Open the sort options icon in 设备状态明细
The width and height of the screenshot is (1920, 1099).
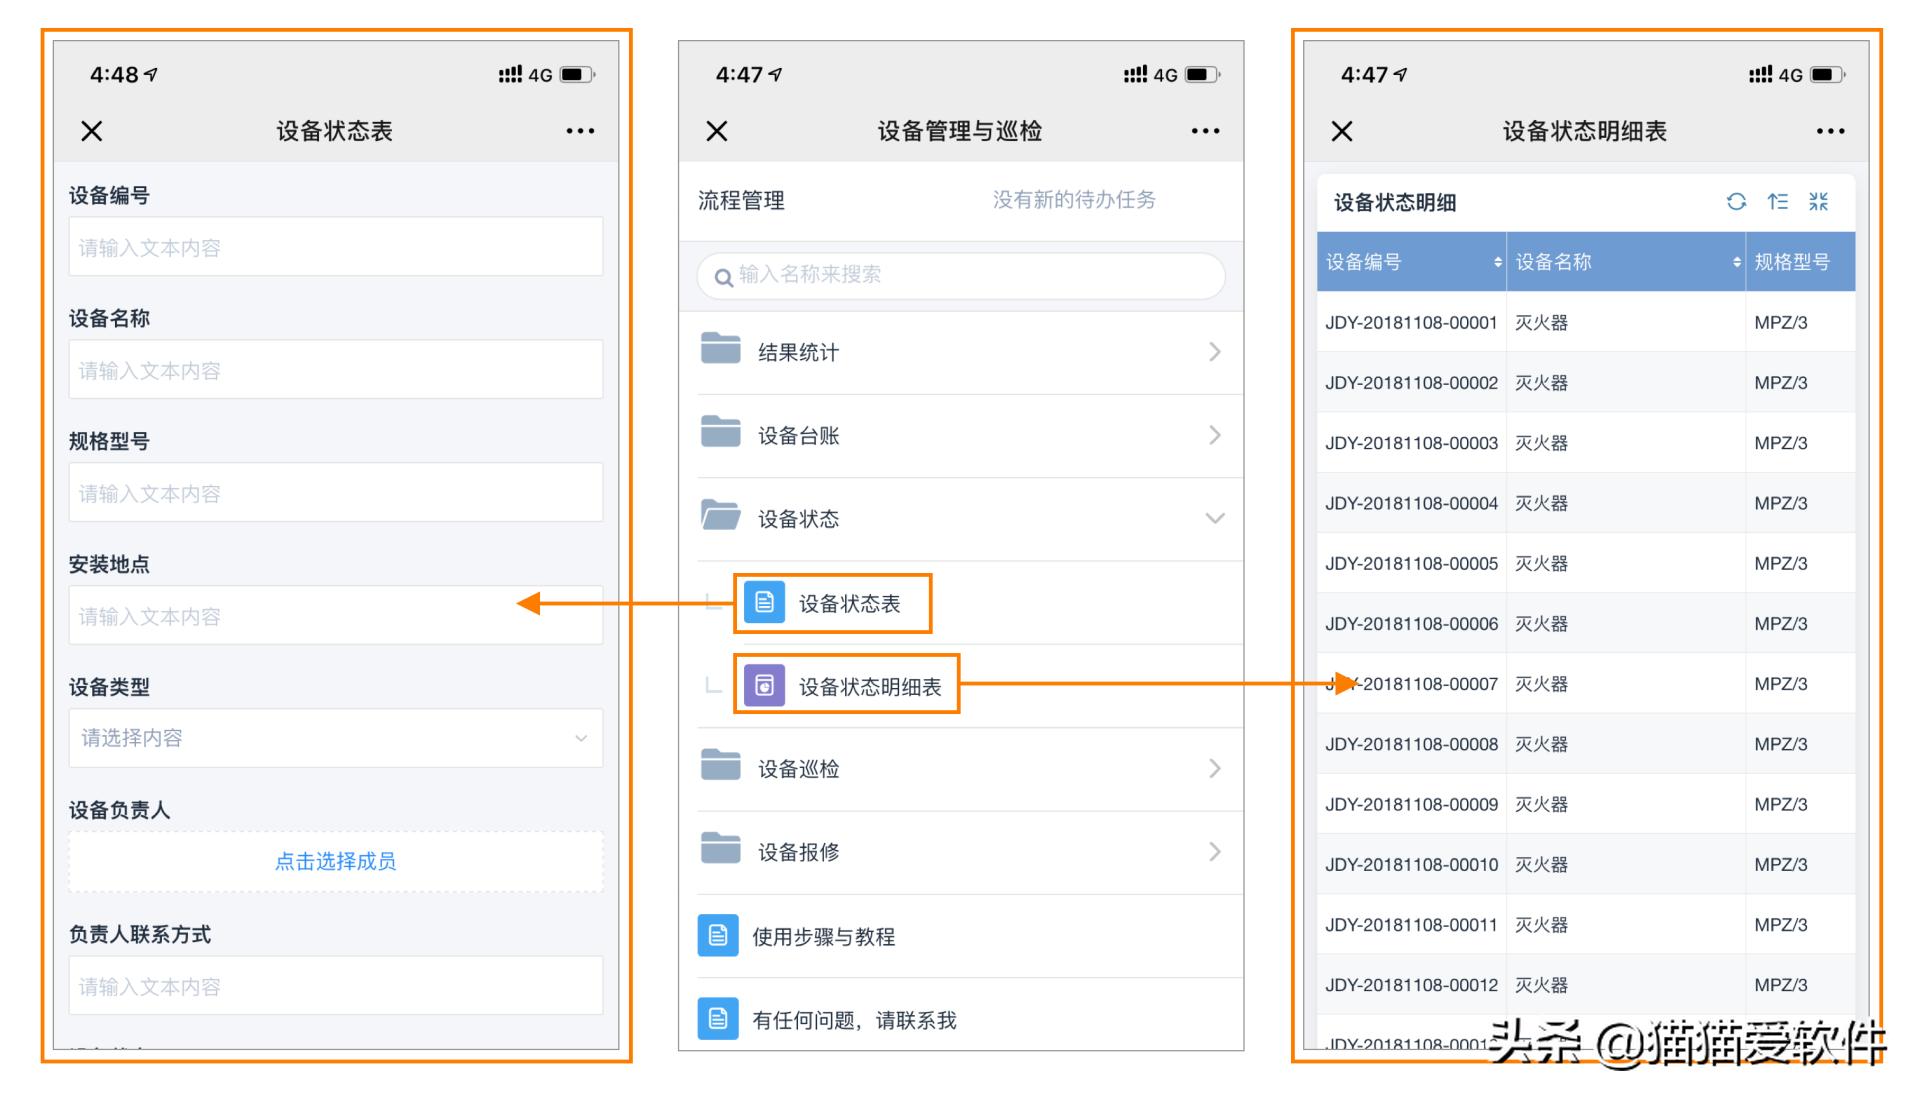1776,201
